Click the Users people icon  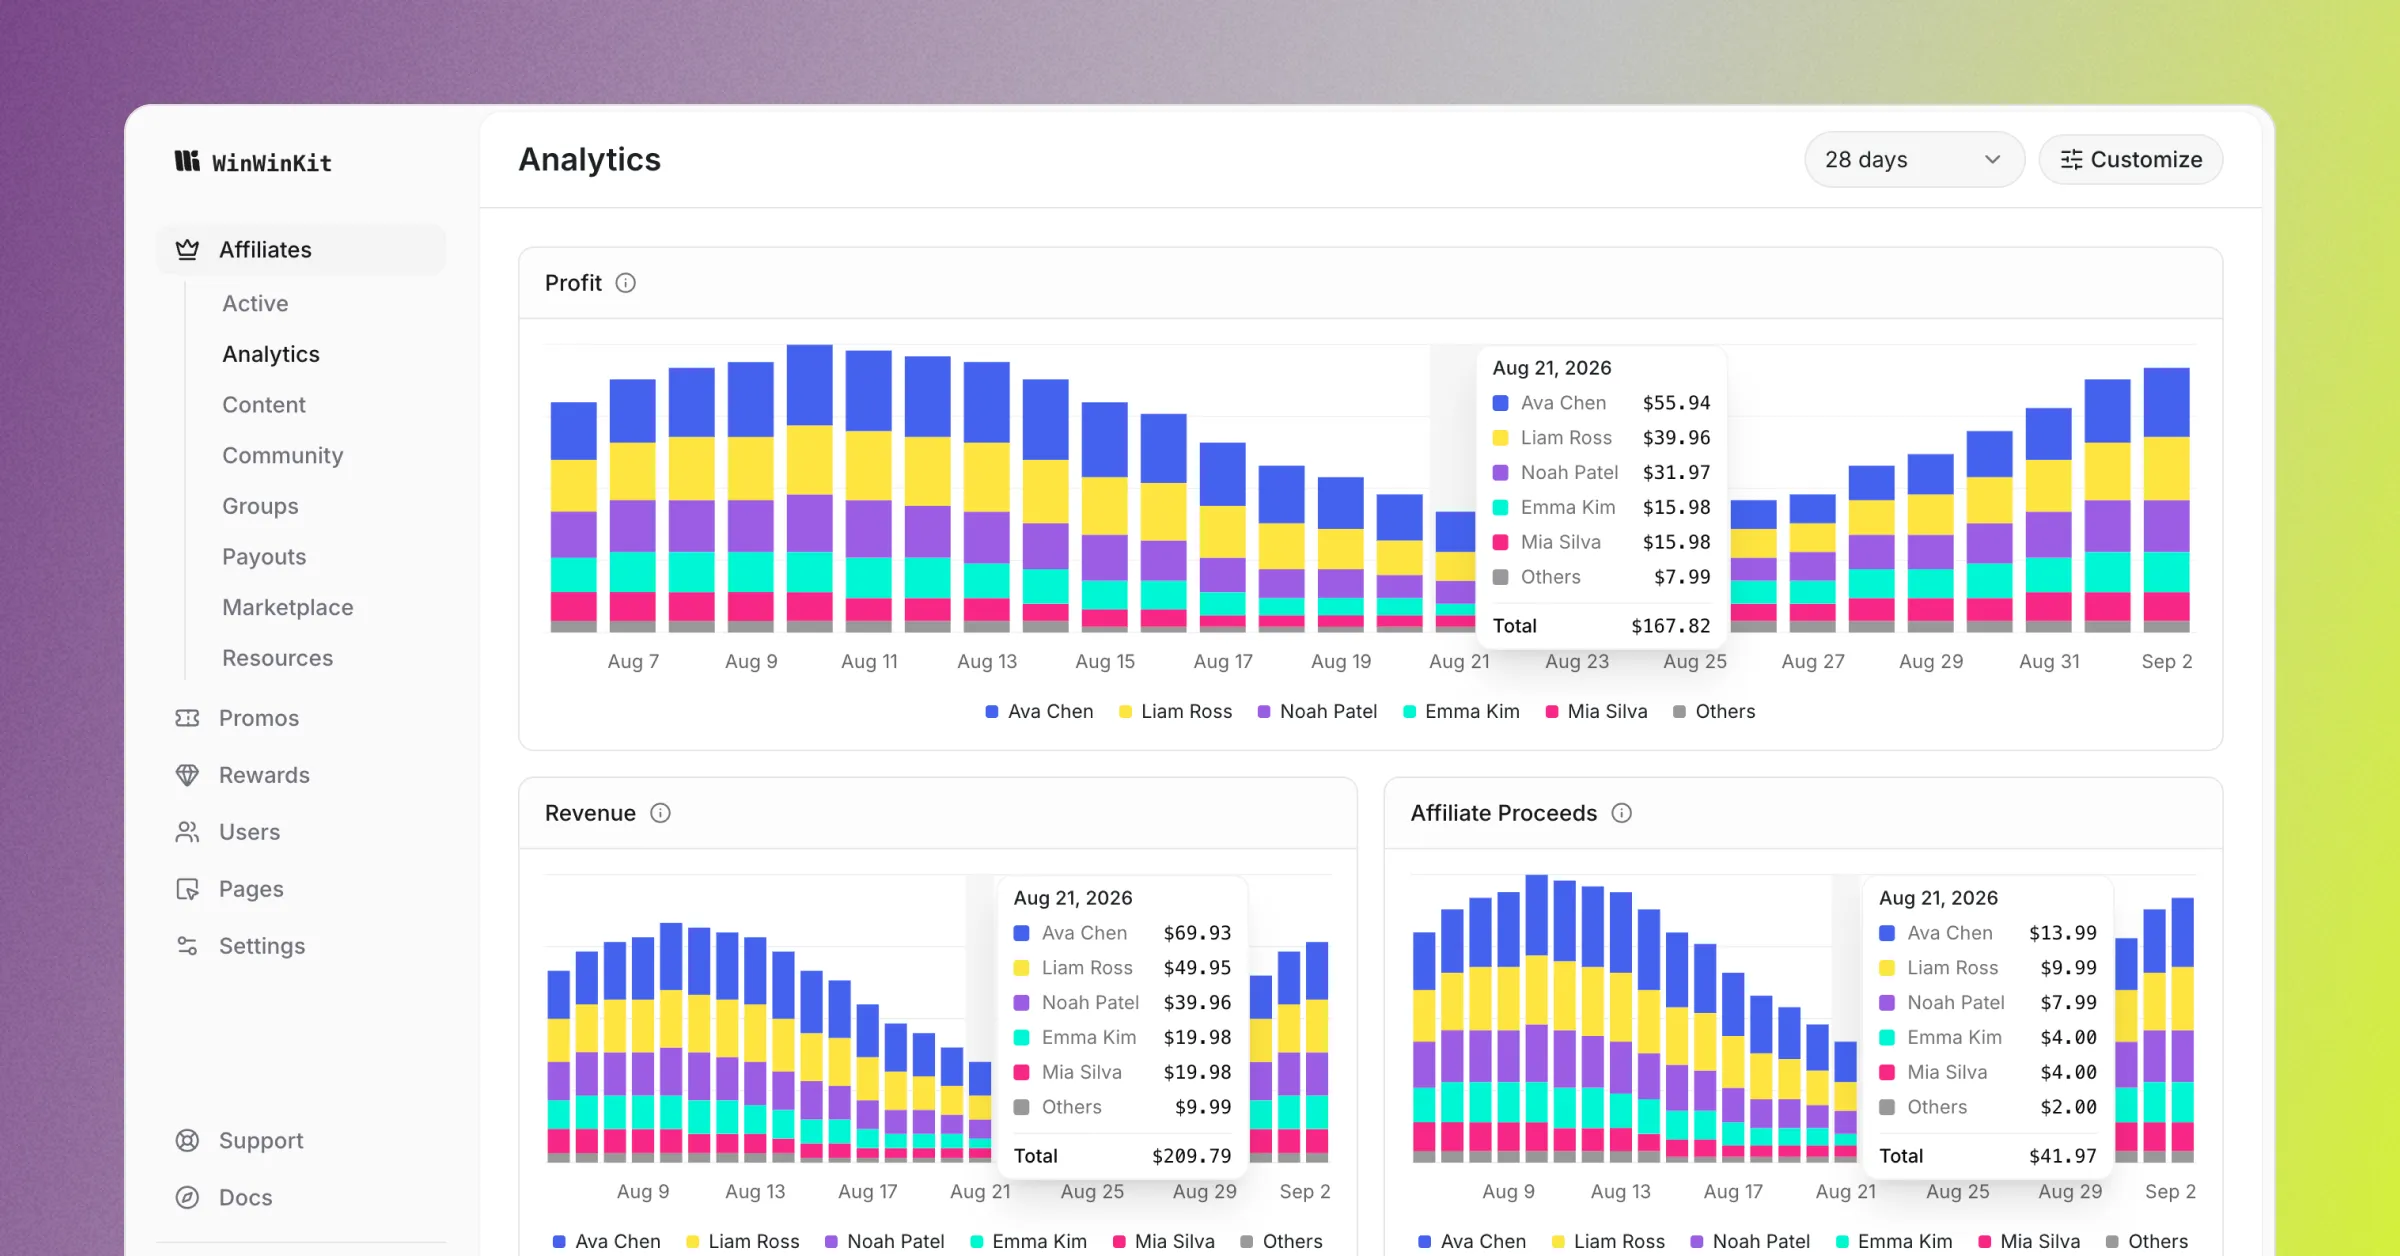click(x=187, y=832)
